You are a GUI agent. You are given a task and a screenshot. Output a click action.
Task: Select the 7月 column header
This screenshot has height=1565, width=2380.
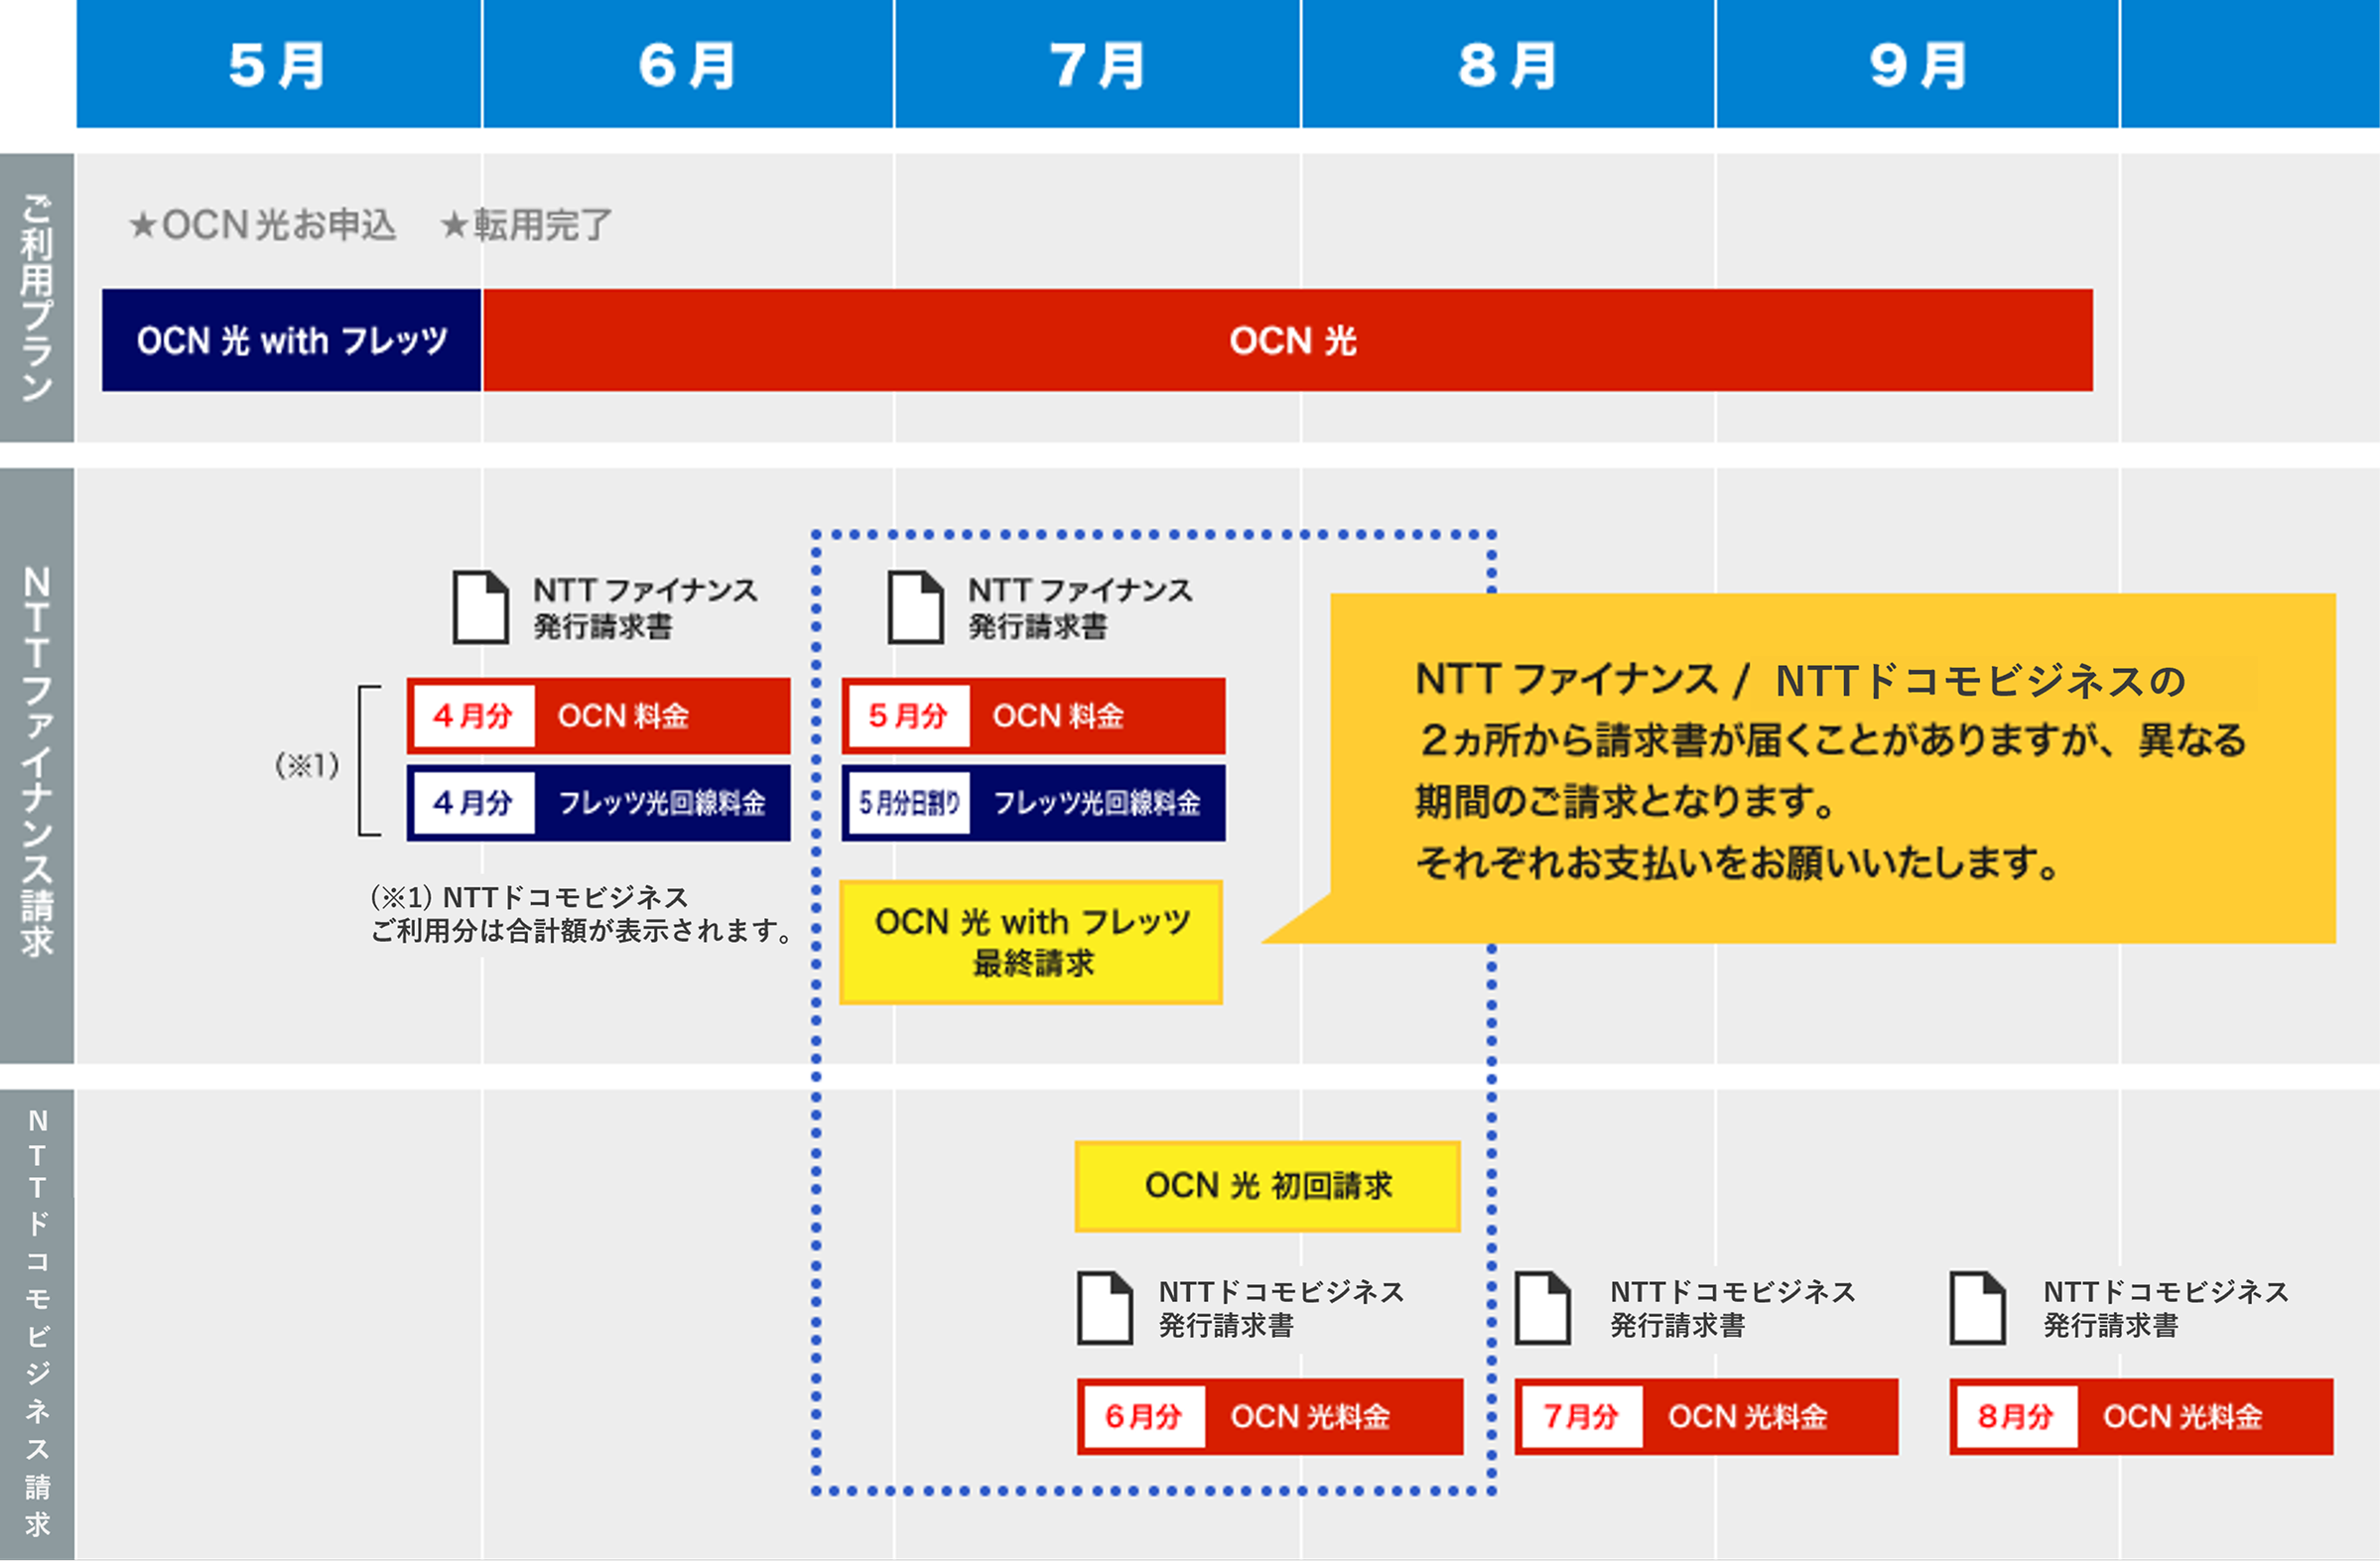(x=1098, y=64)
